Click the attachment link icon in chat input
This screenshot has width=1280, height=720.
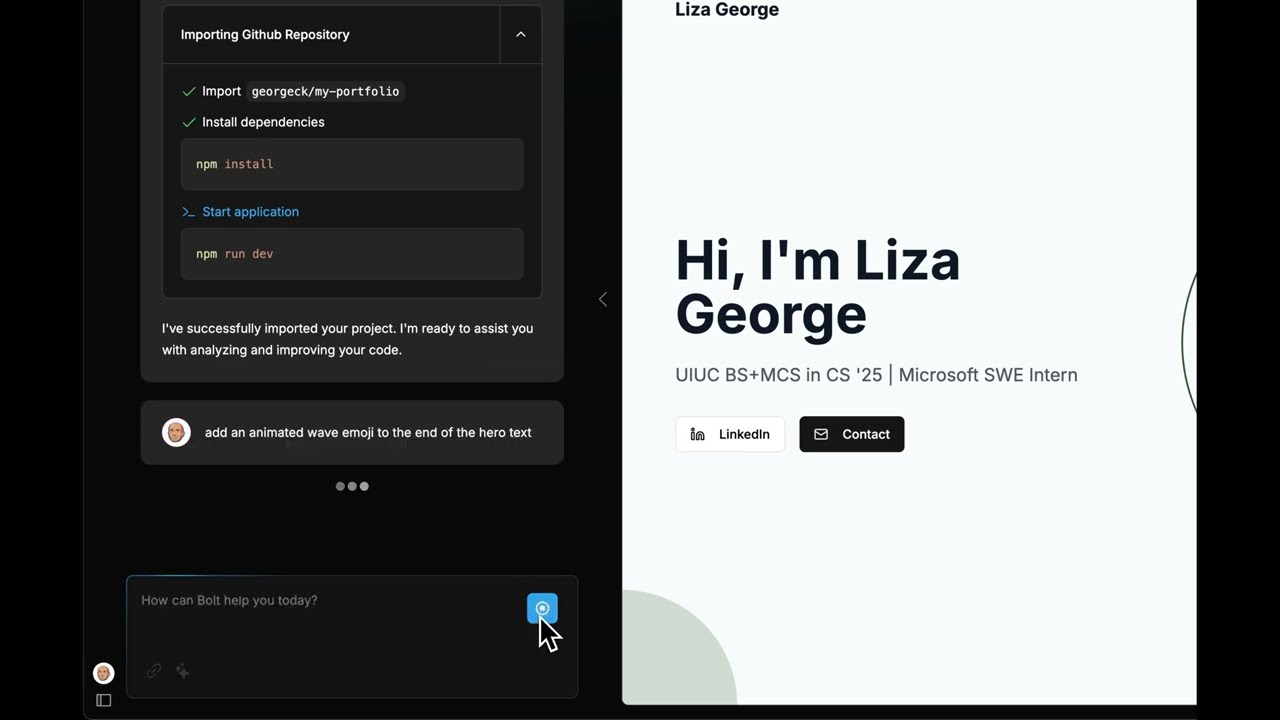[x=153, y=671]
